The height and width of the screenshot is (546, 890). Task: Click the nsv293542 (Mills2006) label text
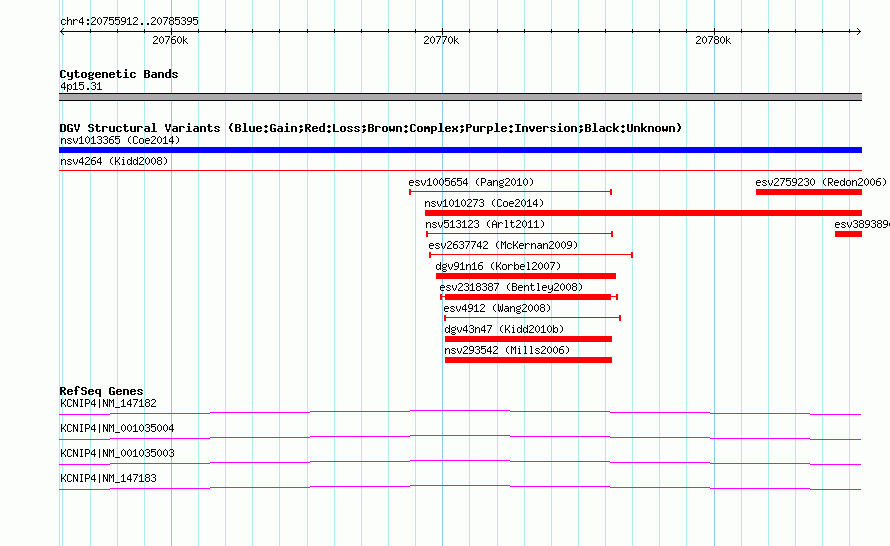[507, 350]
